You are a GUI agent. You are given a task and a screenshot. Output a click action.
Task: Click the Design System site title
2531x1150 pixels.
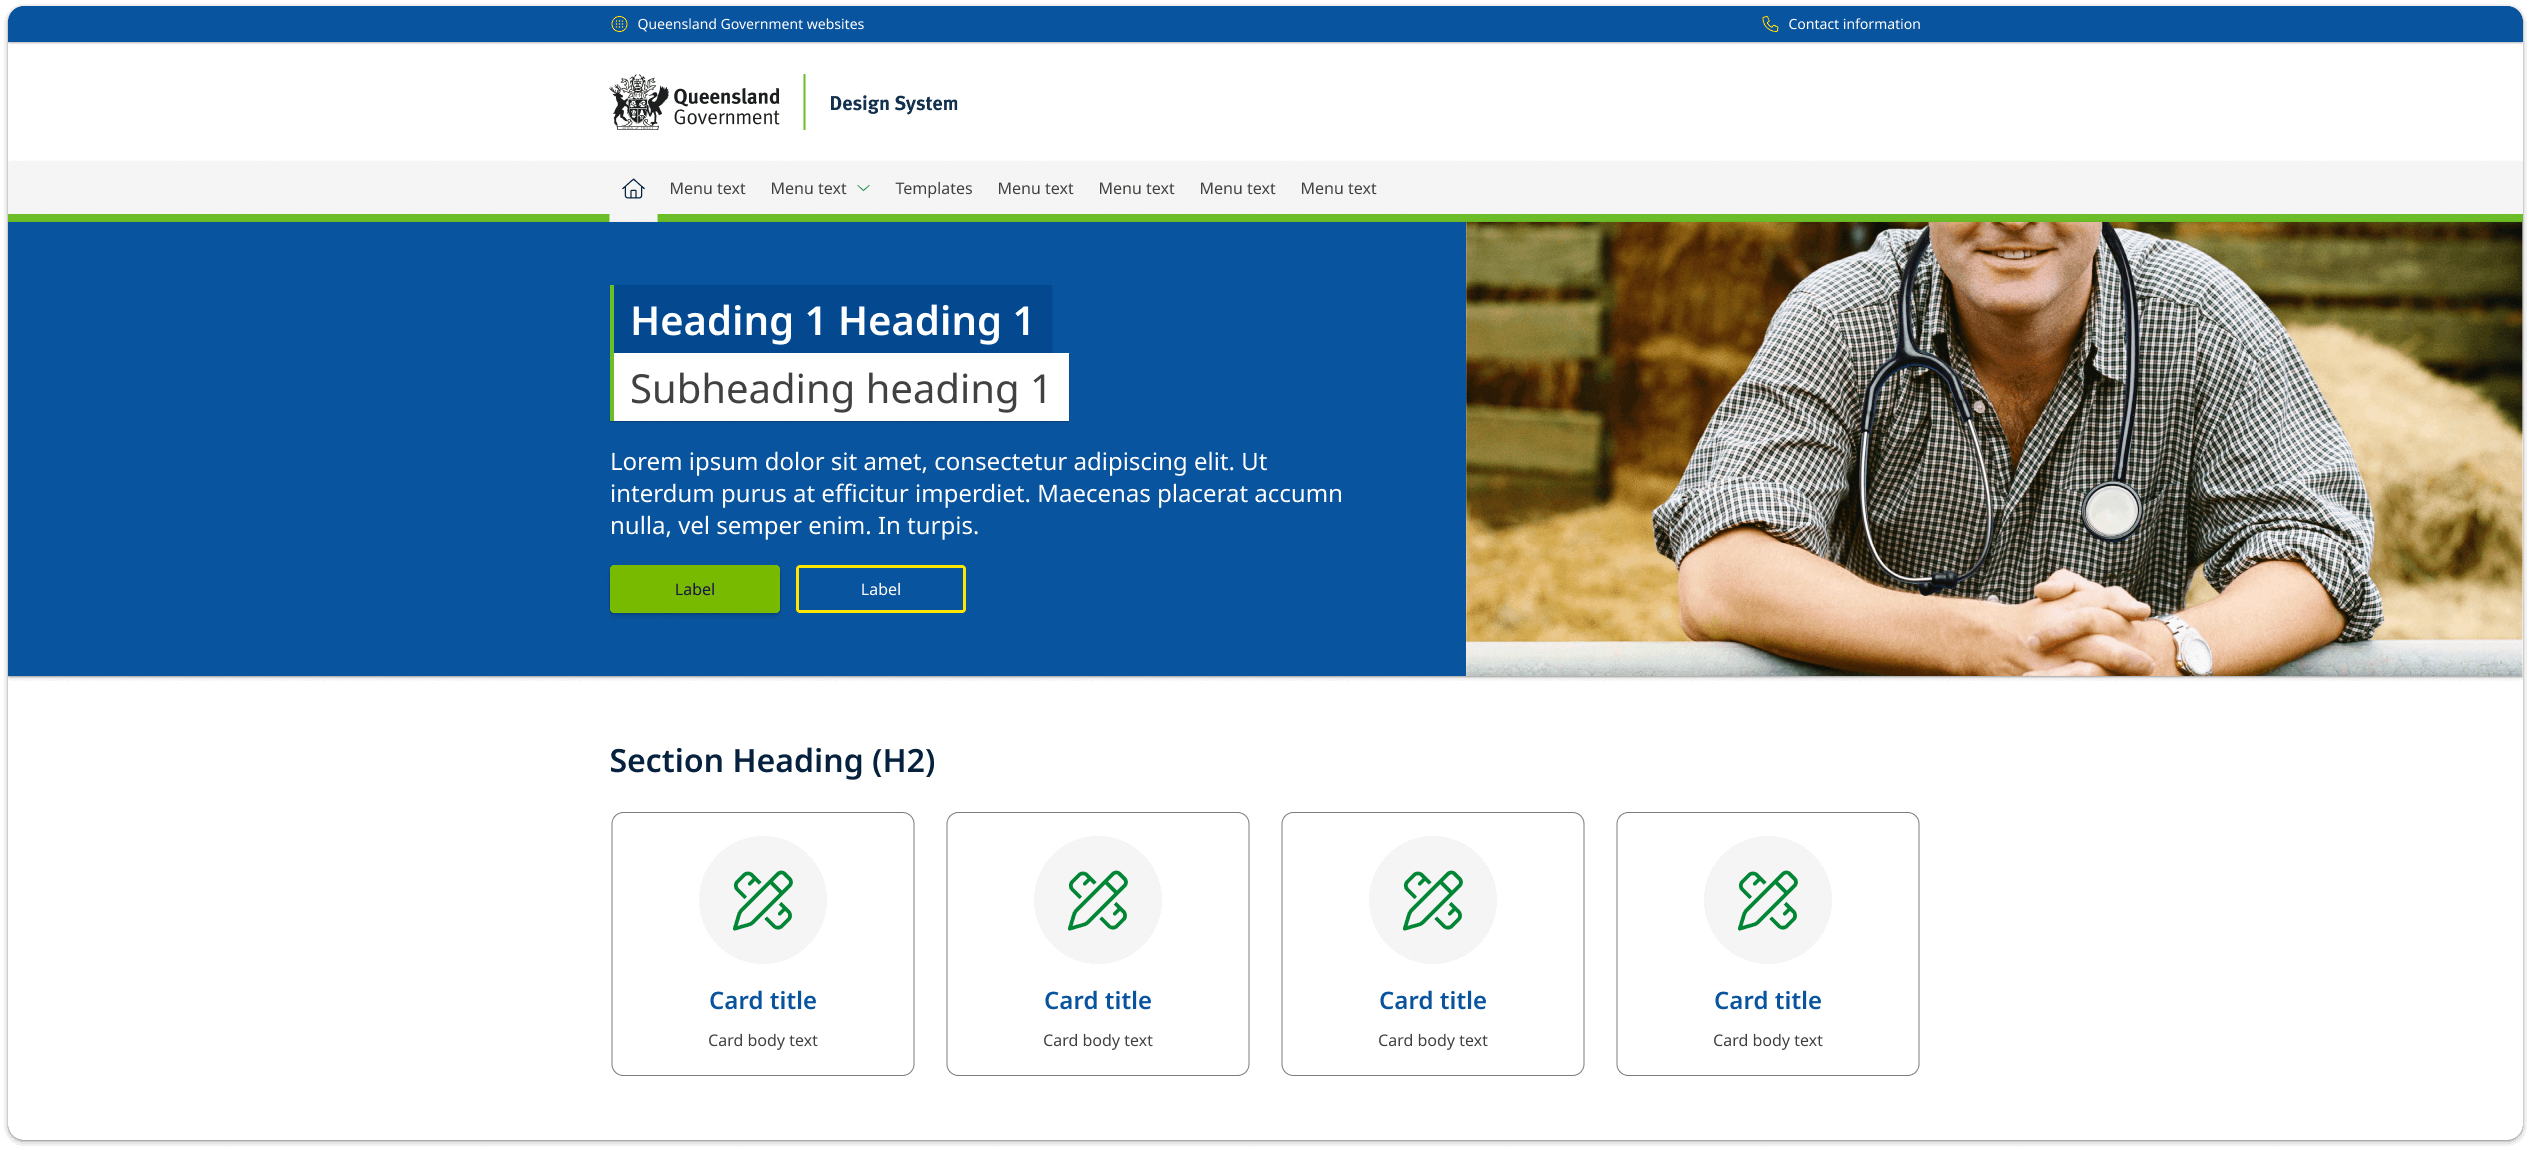[893, 103]
